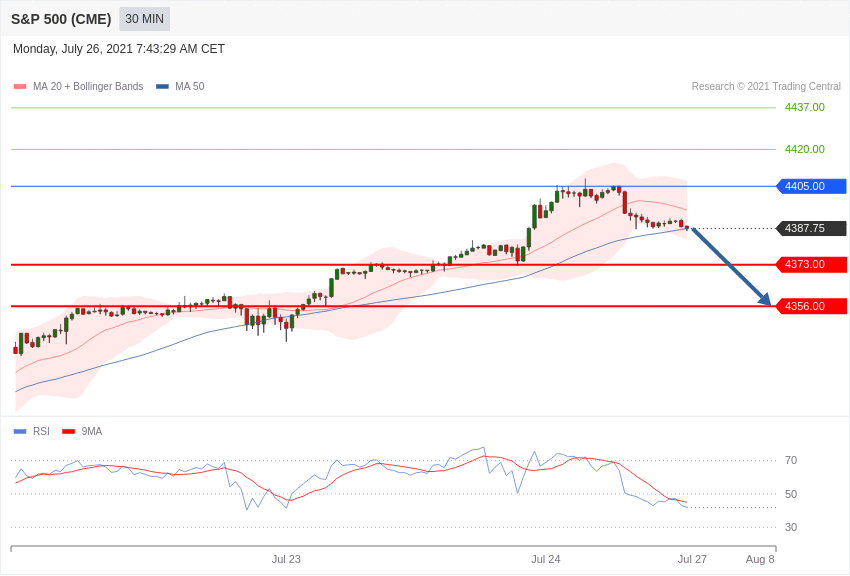This screenshot has height=576, width=850.
Task: Click the Jul 24 date axis label
Action: (x=545, y=559)
